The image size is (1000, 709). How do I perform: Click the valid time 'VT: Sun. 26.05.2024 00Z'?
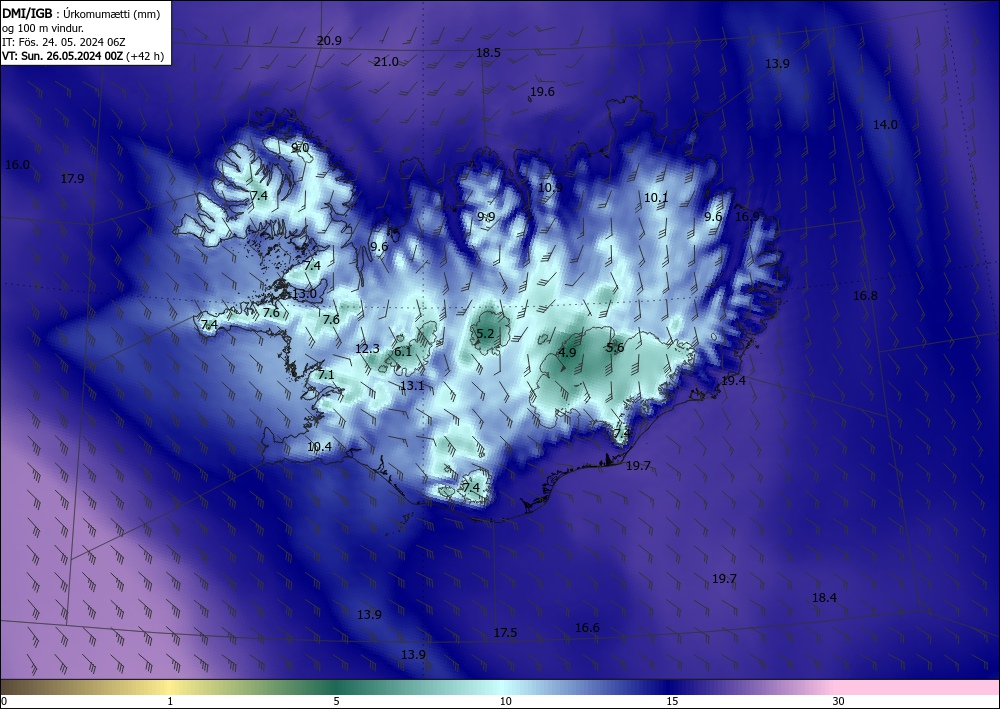pyautogui.click(x=63, y=56)
